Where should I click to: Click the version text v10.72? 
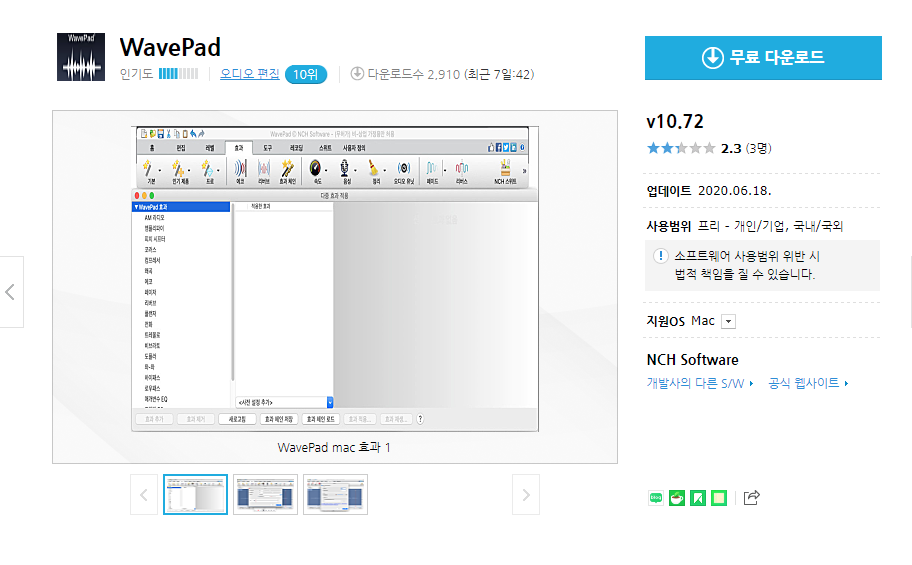tap(675, 122)
